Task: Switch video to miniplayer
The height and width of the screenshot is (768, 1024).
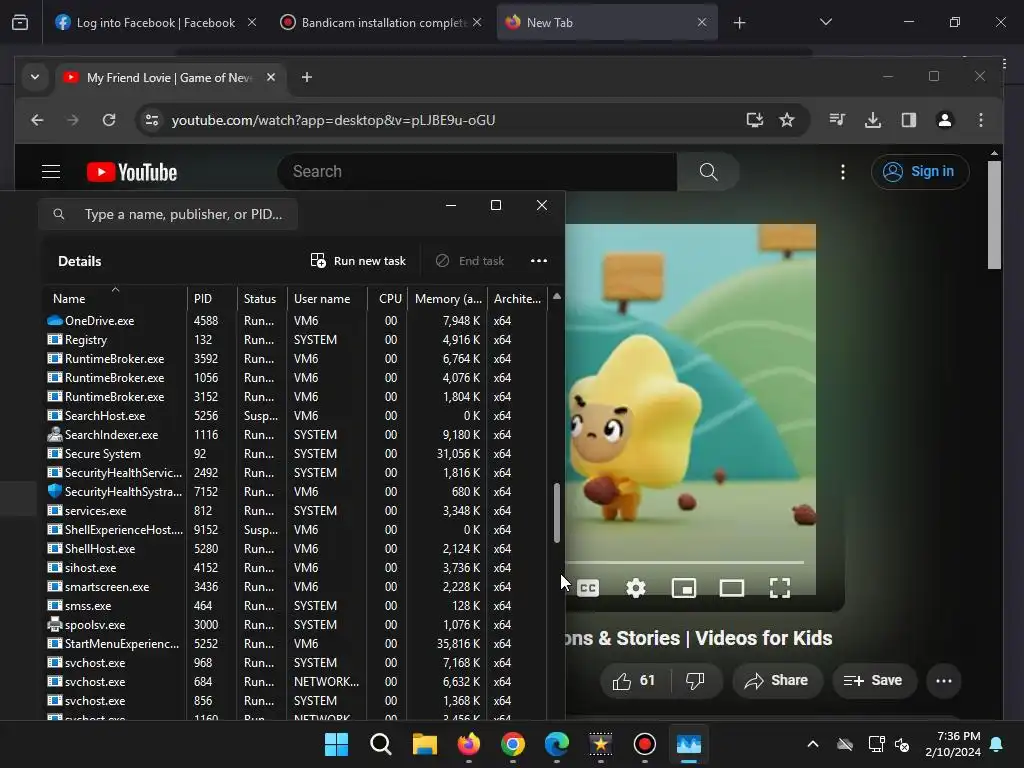Action: point(684,588)
